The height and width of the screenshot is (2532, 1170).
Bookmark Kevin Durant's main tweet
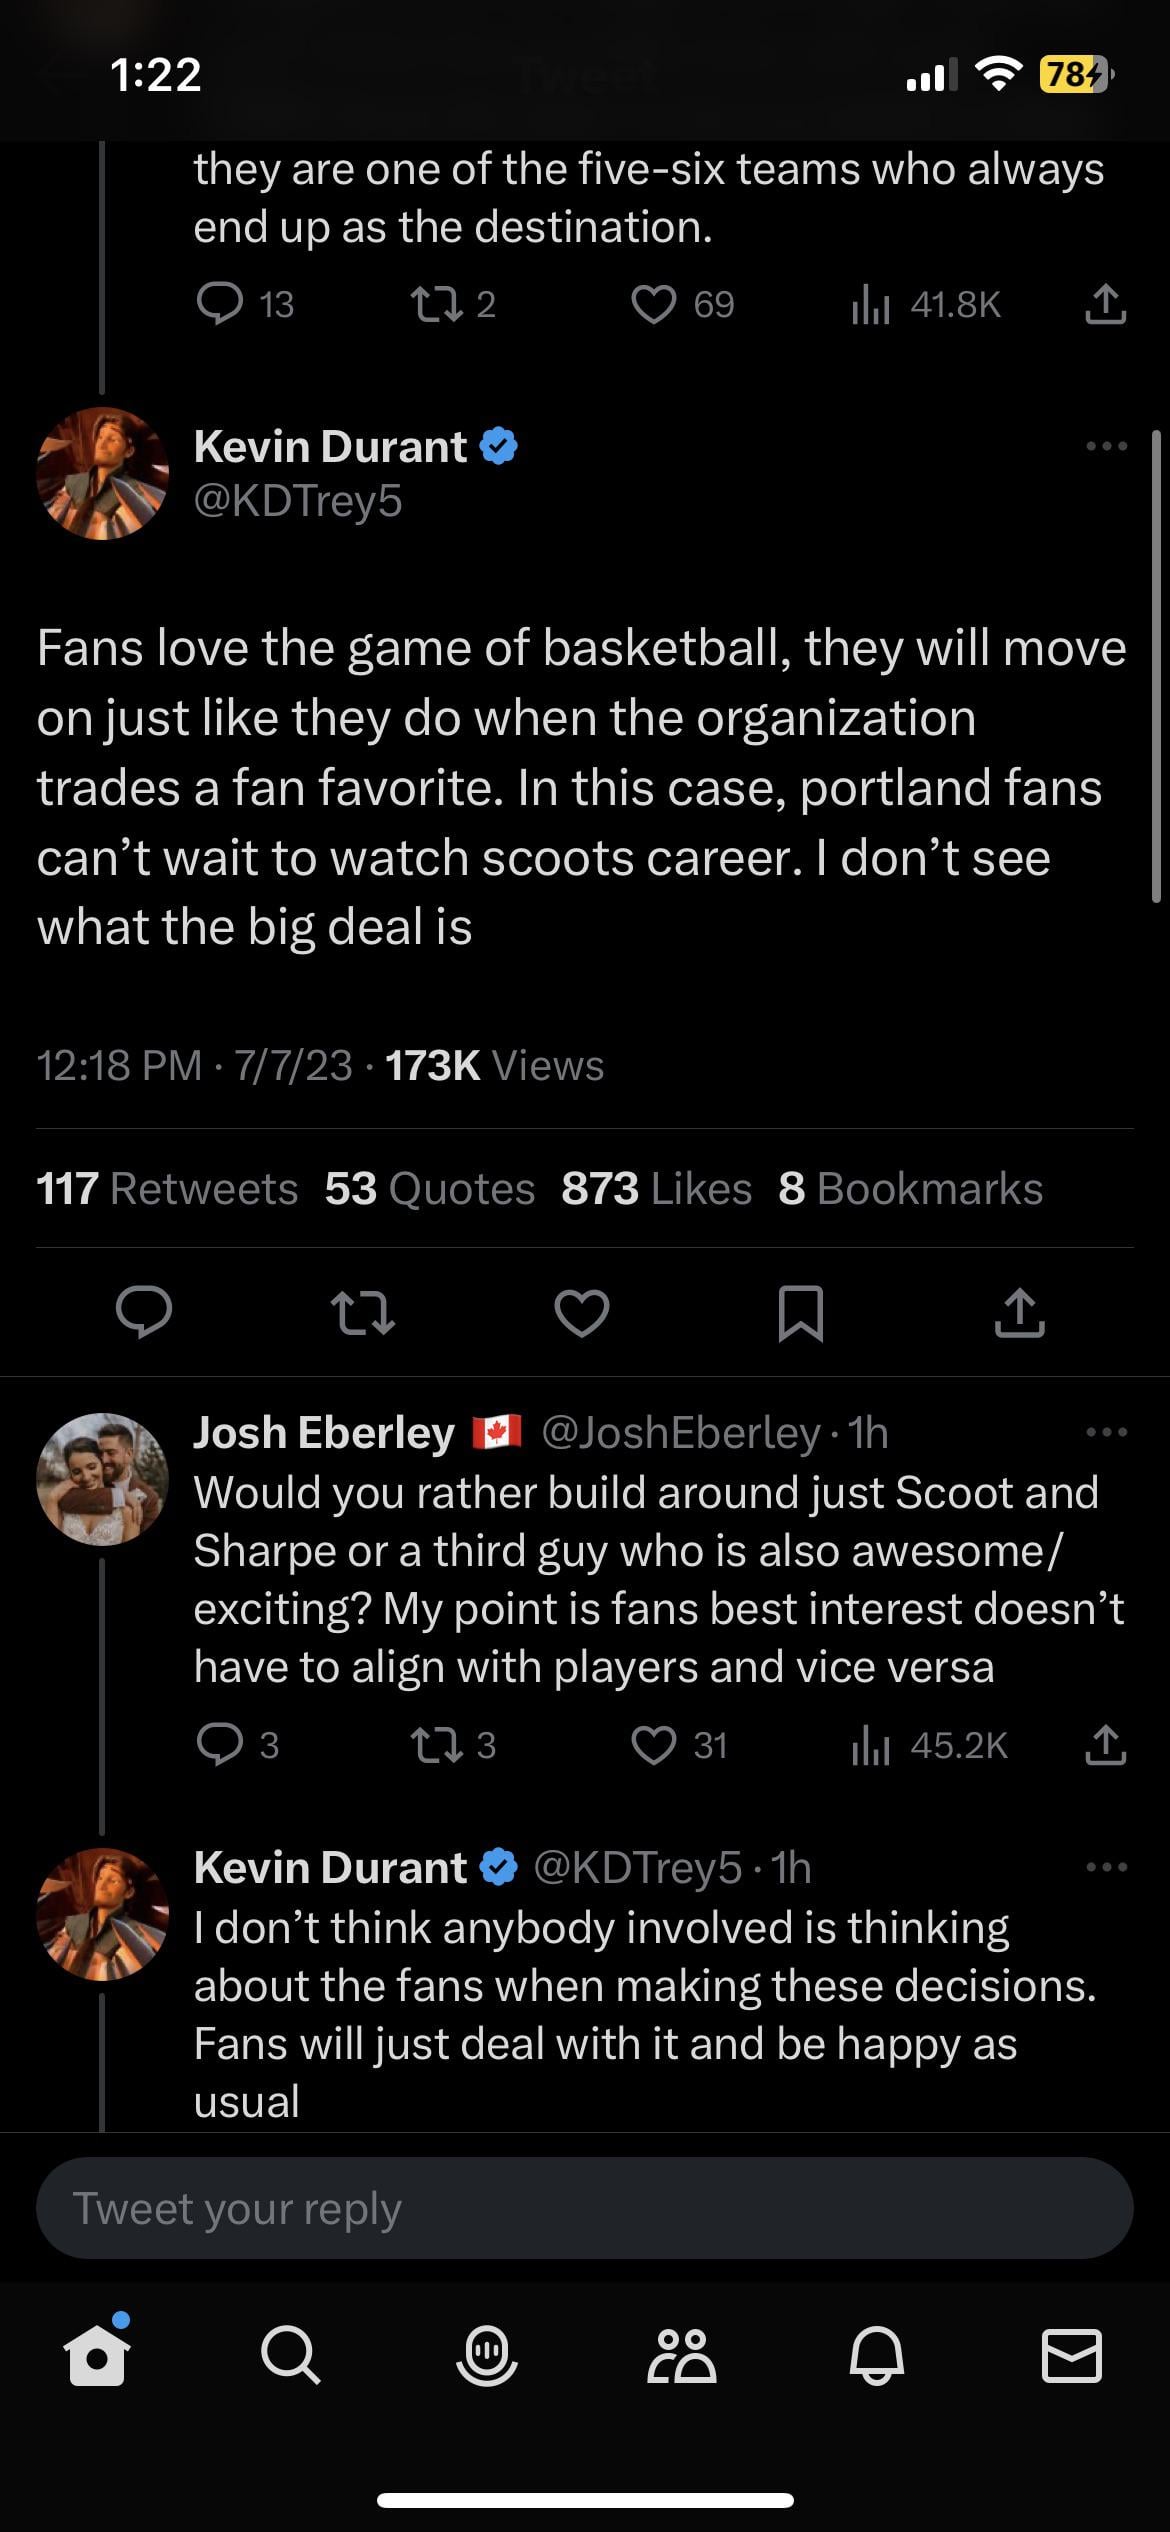coord(801,1312)
